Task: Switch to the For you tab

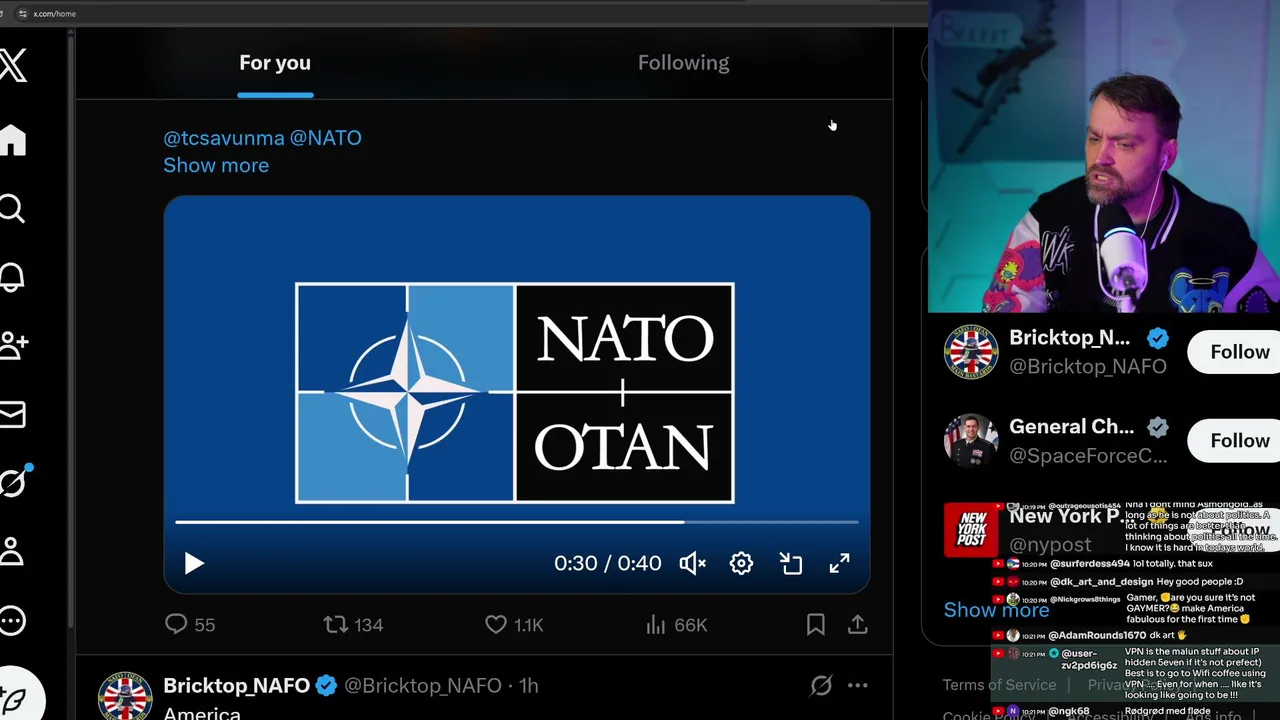Action: (x=275, y=63)
